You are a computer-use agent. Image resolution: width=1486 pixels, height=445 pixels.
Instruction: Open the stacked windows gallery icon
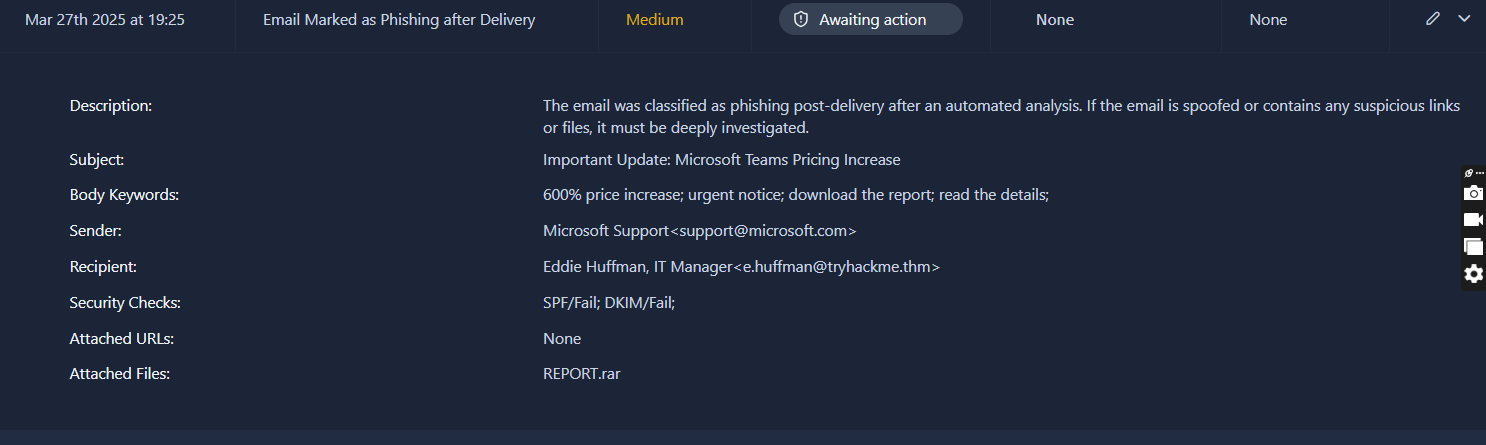click(x=1473, y=246)
